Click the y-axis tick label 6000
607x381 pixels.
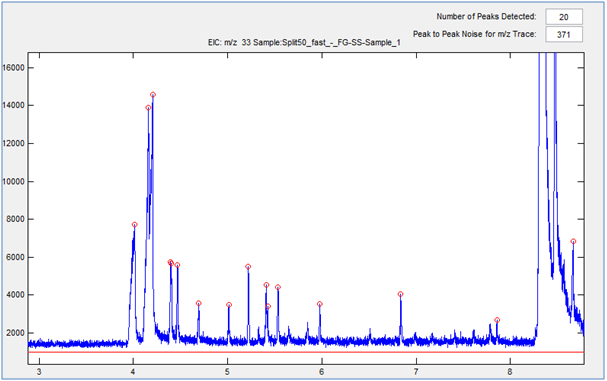pos(15,257)
